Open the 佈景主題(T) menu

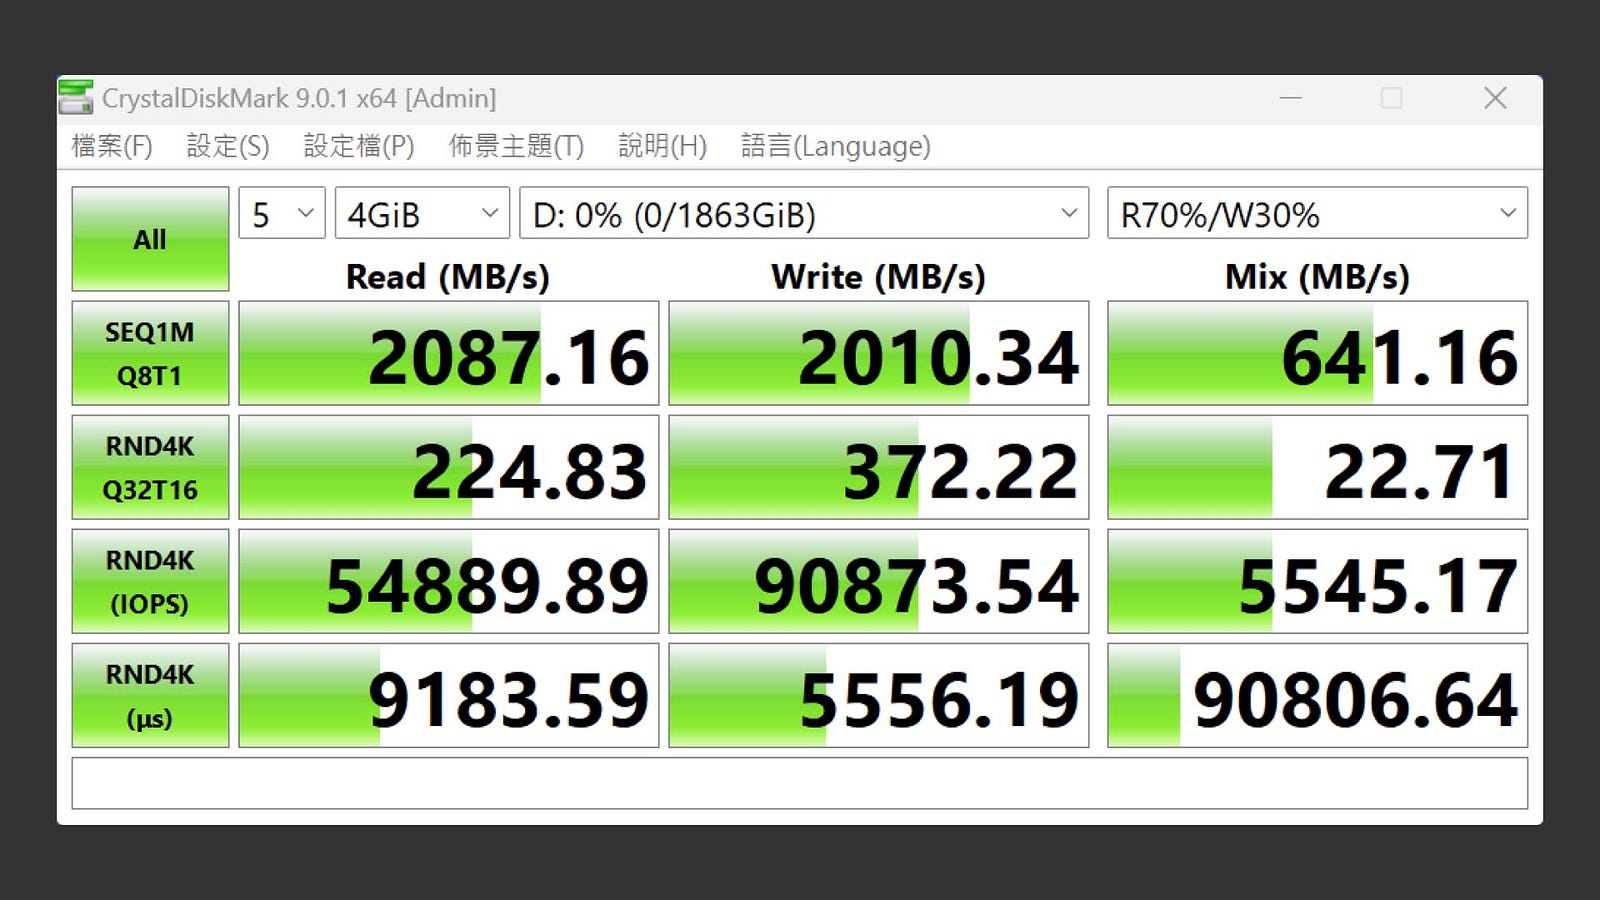[516, 146]
